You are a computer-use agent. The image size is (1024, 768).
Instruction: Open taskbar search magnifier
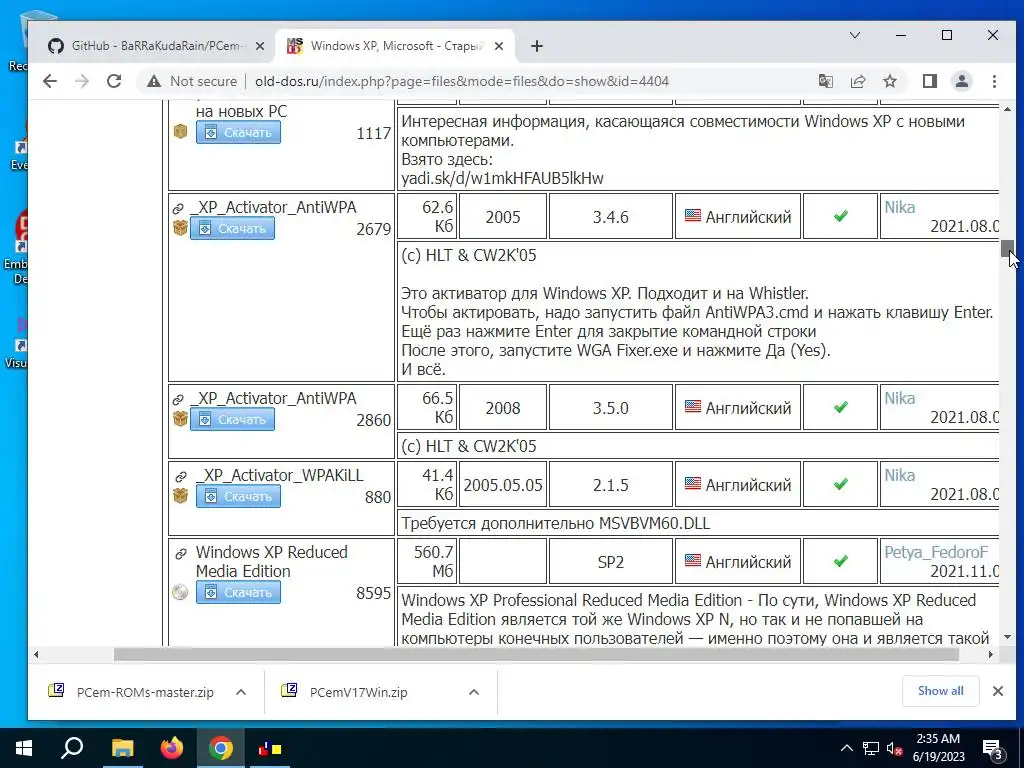pyautogui.click(x=72, y=748)
